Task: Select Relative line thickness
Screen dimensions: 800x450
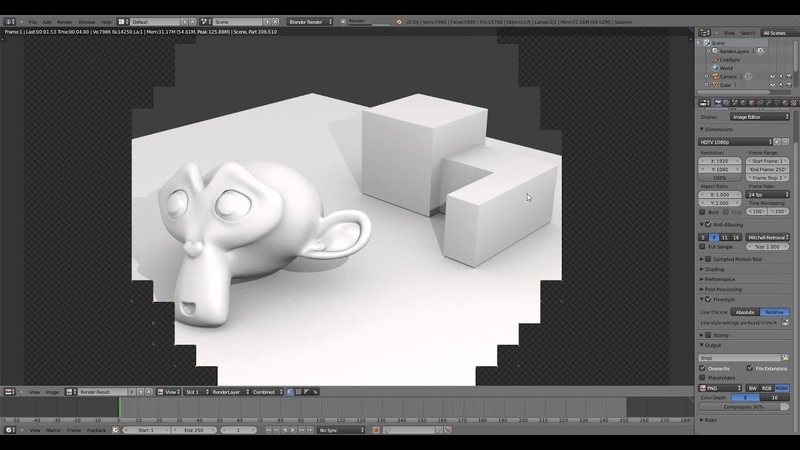Action: (774, 312)
